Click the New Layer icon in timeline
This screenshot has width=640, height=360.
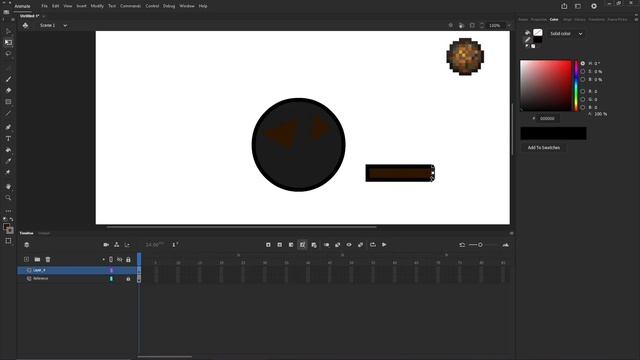(x=27, y=259)
